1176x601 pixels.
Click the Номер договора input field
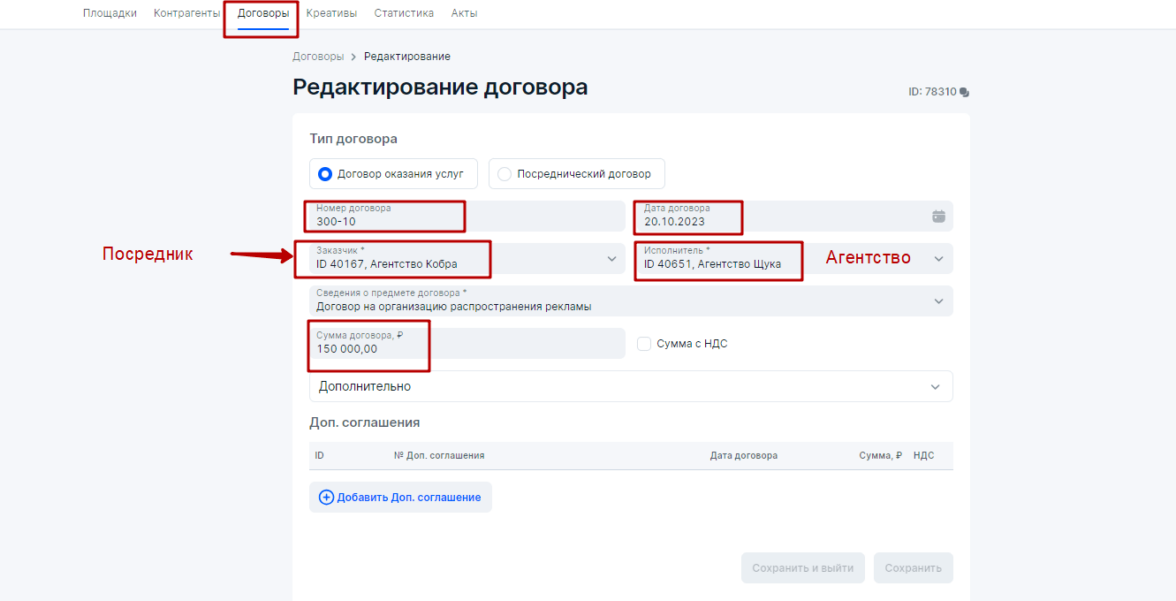pyautogui.click(x=466, y=216)
